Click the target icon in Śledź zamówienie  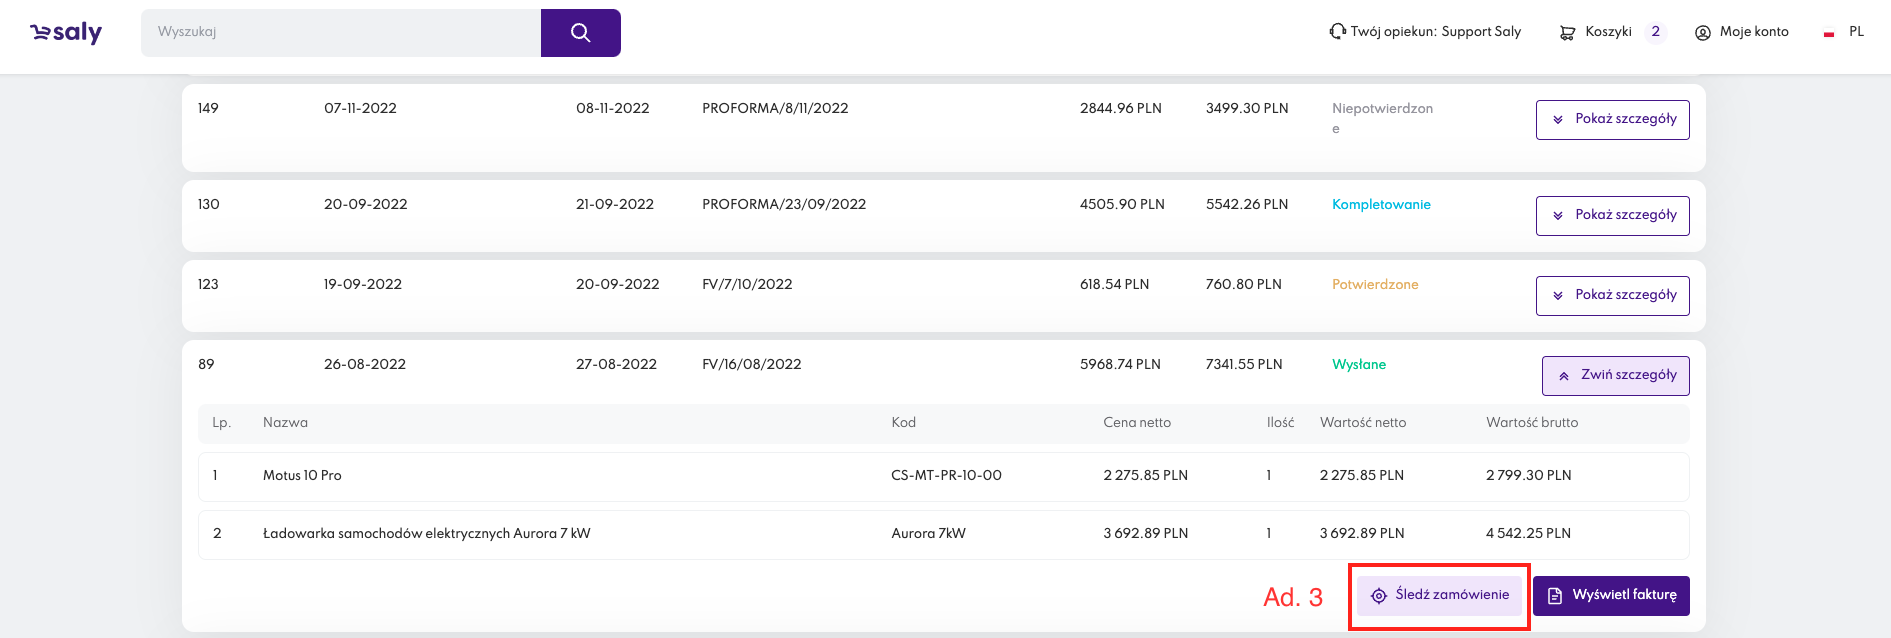click(1378, 596)
